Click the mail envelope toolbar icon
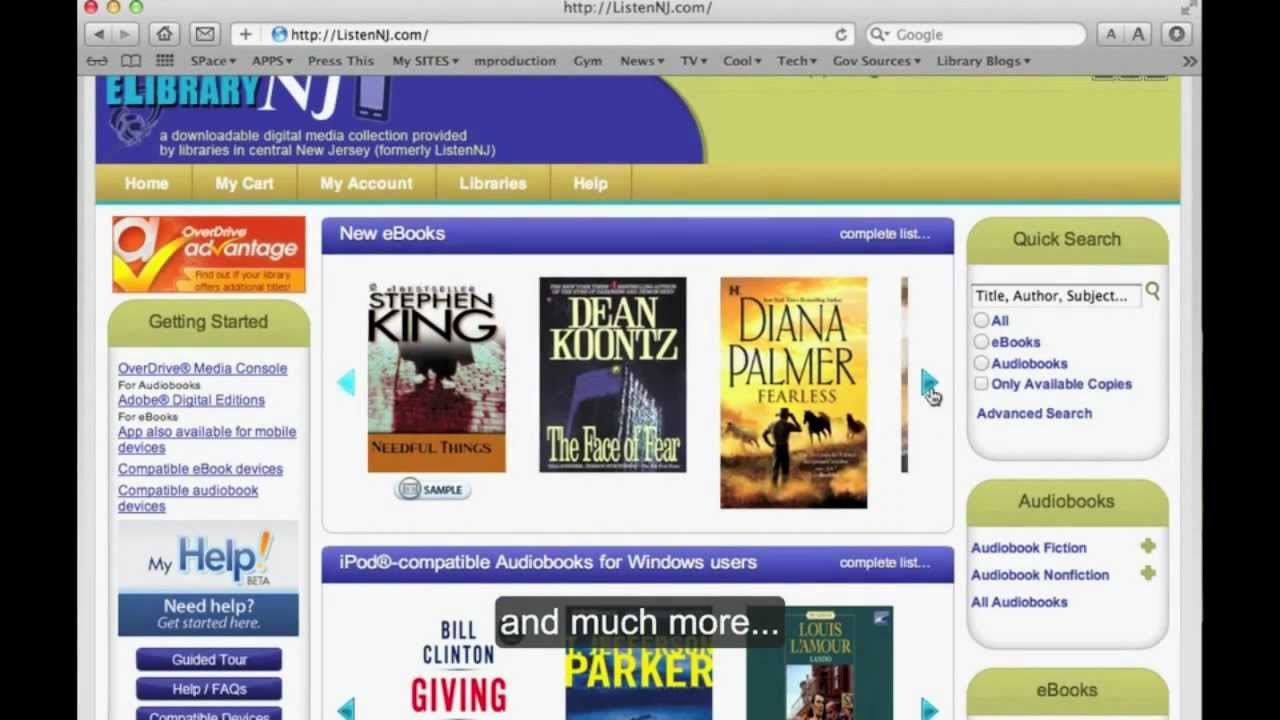This screenshot has width=1280, height=720. point(205,34)
